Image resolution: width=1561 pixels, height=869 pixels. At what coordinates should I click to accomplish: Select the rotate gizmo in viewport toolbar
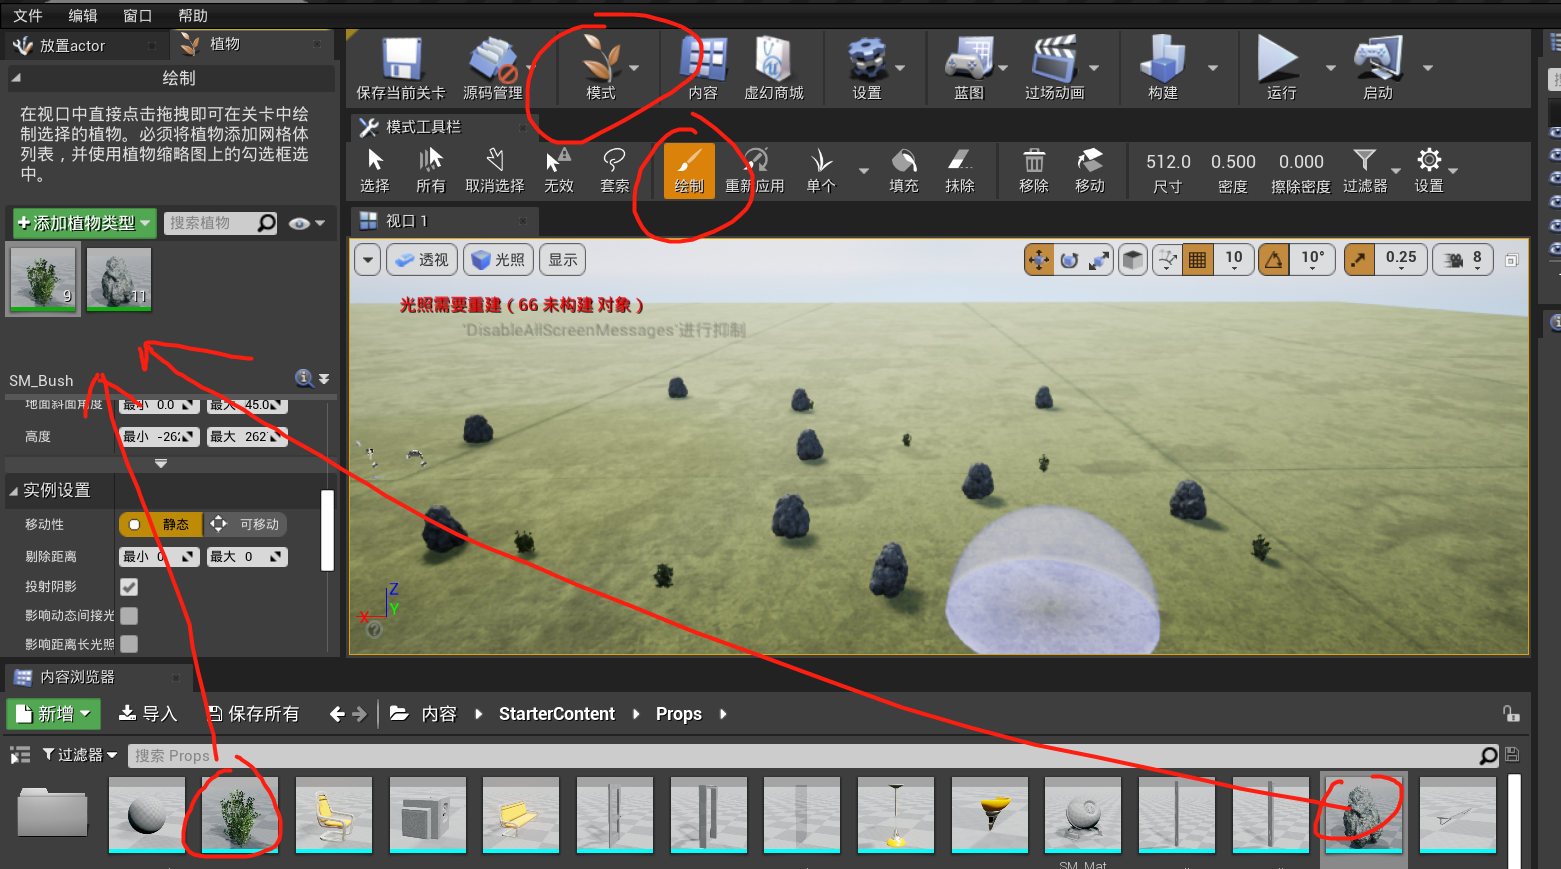(x=1069, y=260)
